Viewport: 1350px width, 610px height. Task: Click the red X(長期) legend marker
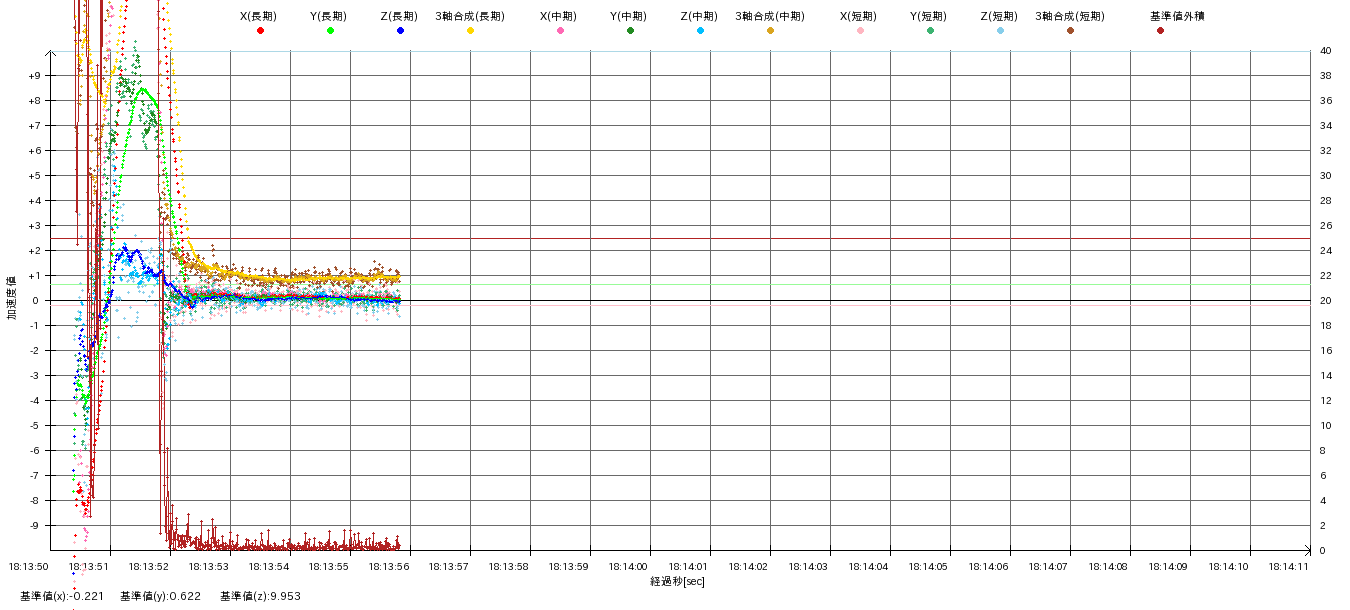click(260, 31)
